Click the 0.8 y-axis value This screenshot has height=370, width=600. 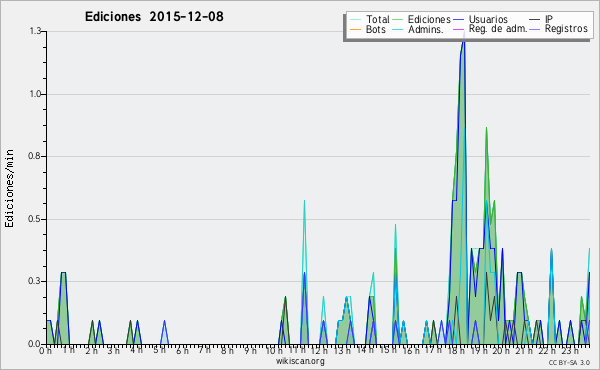[x=35, y=156]
